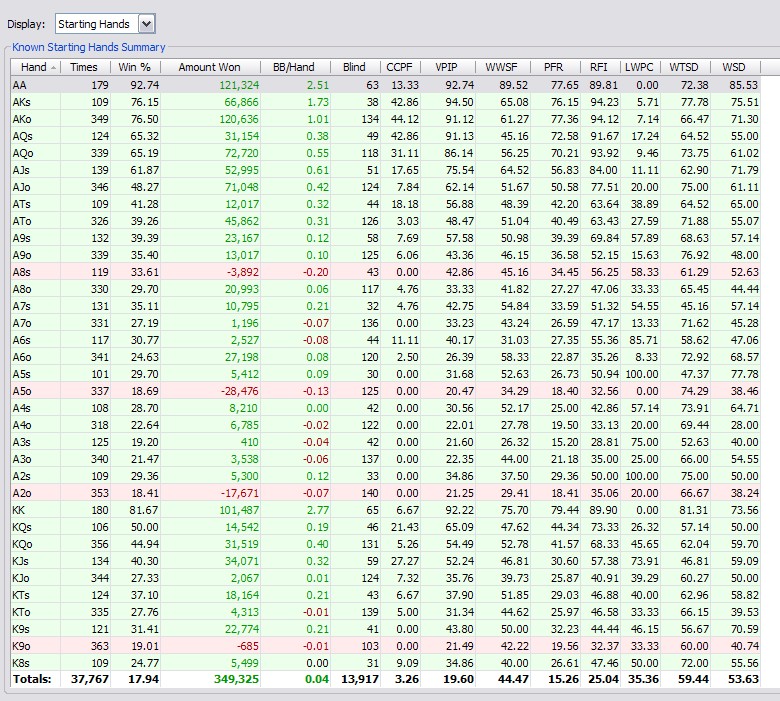Click the amount won value -3,892
780x701 pixels.
click(x=243, y=272)
